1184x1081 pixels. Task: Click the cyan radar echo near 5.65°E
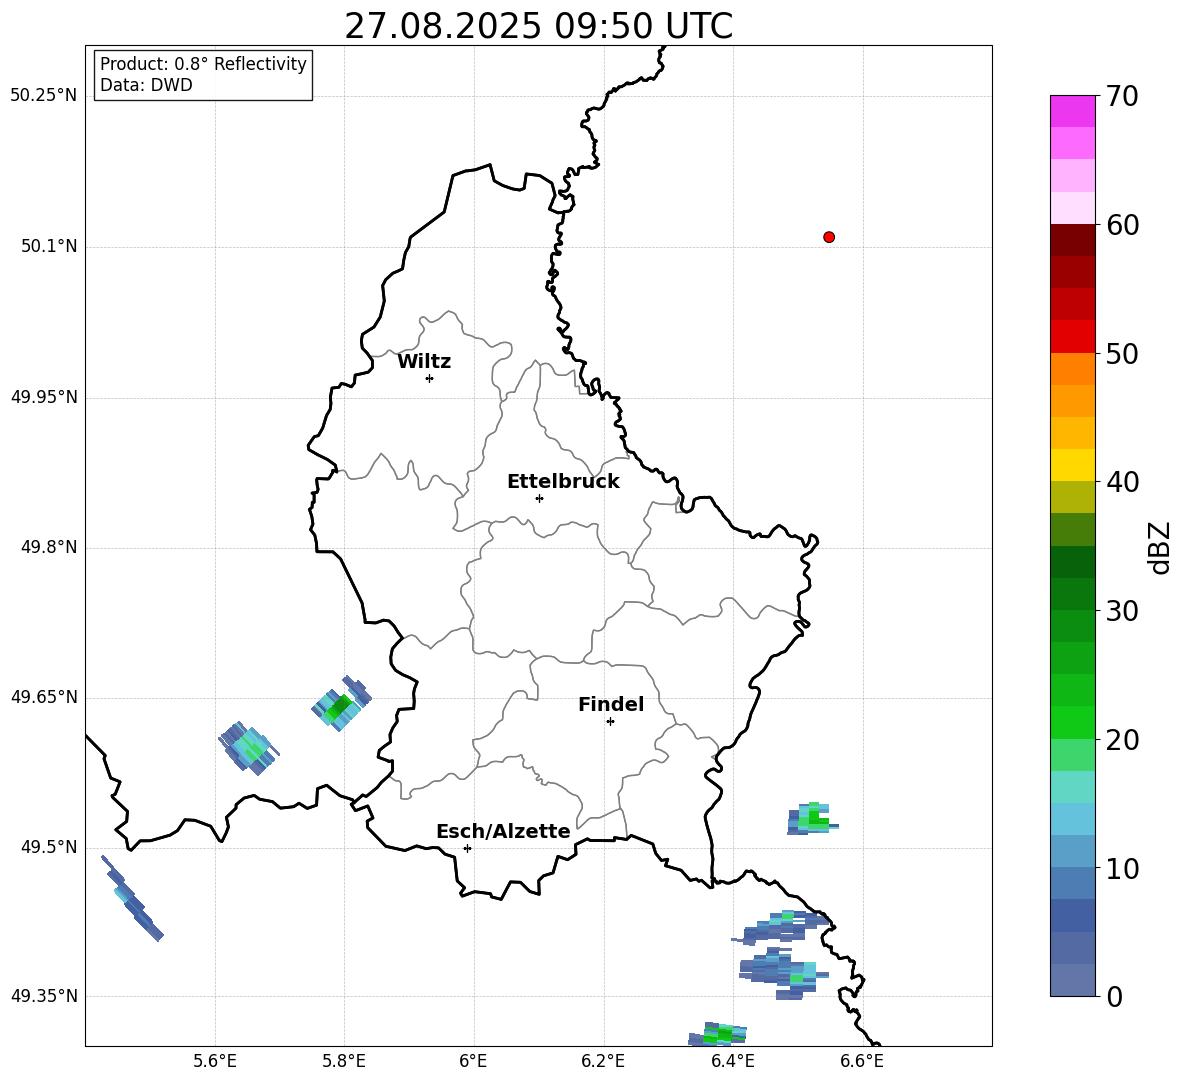click(248, 748)
